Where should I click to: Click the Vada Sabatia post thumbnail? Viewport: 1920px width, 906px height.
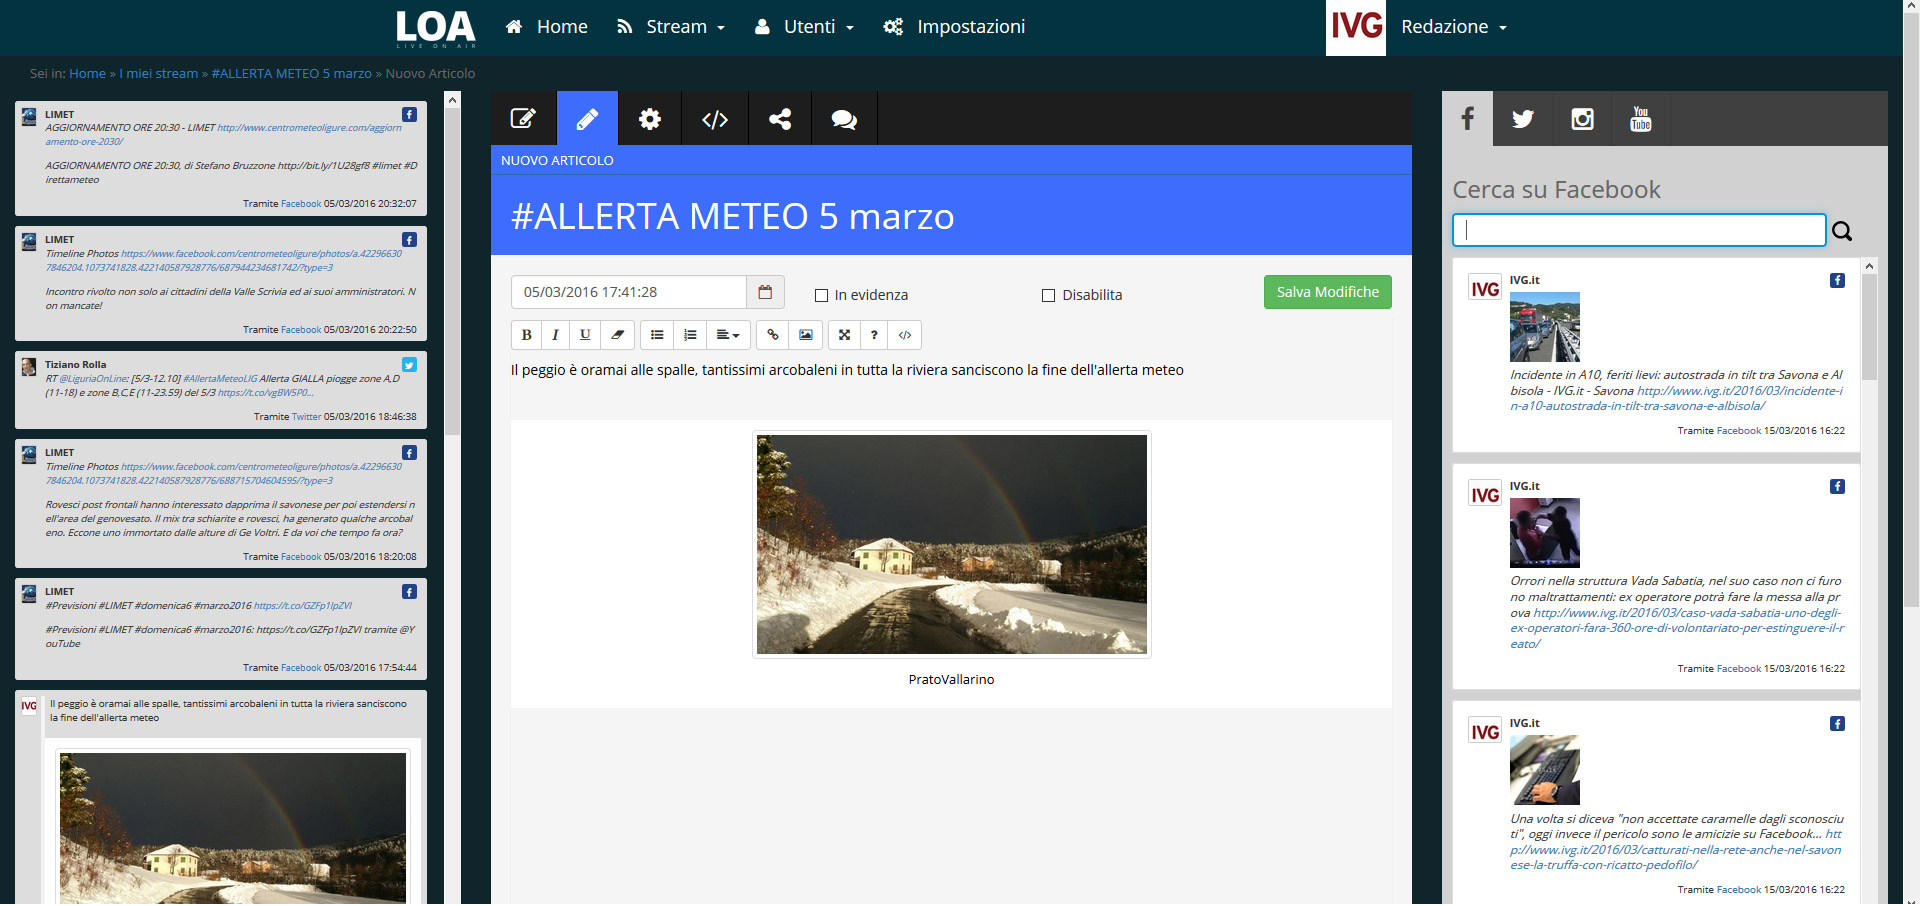point(1544,533)
